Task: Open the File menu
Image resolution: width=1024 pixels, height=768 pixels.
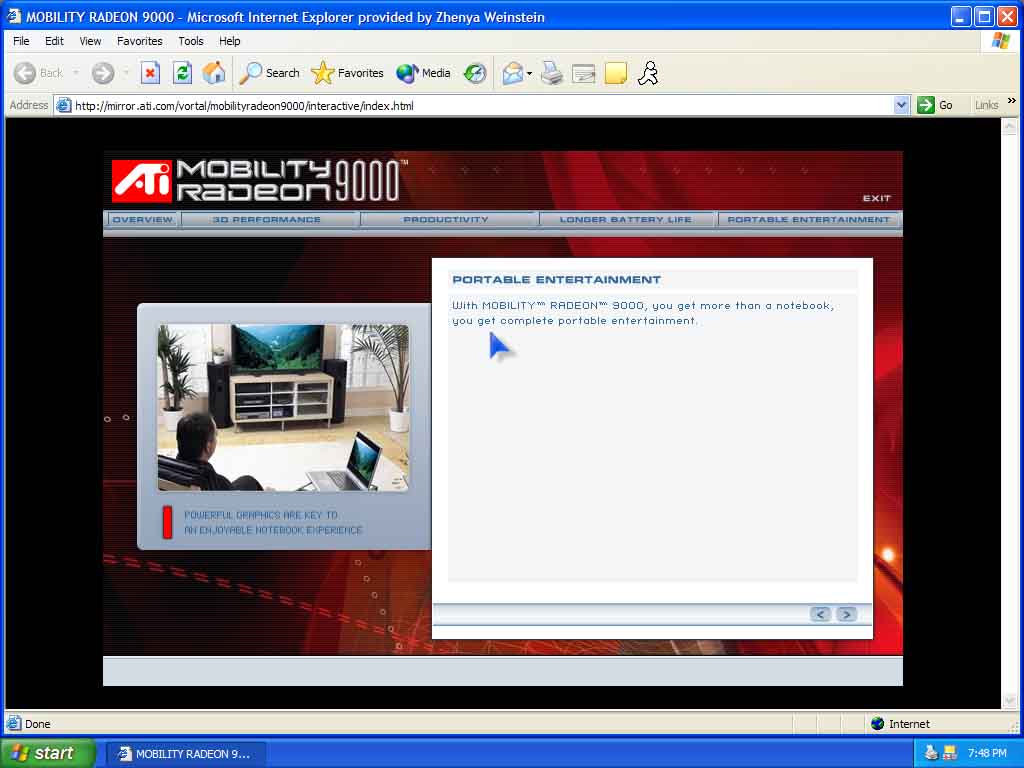Action: (21, 40)
